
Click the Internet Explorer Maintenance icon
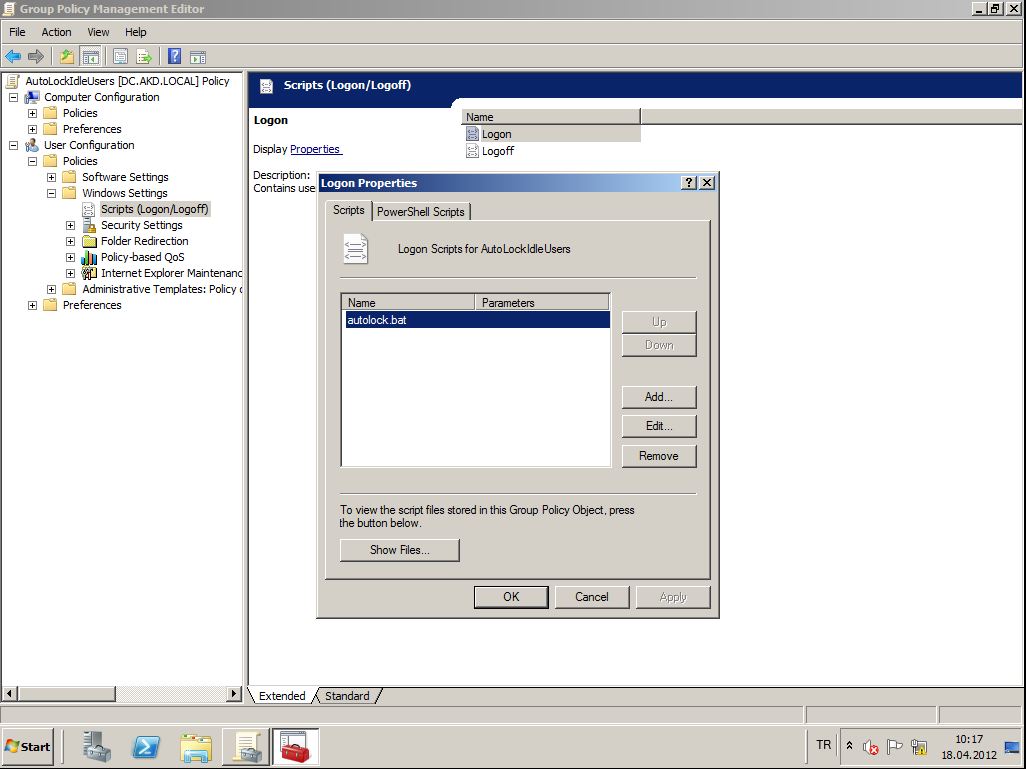click(x=89, y=273)
